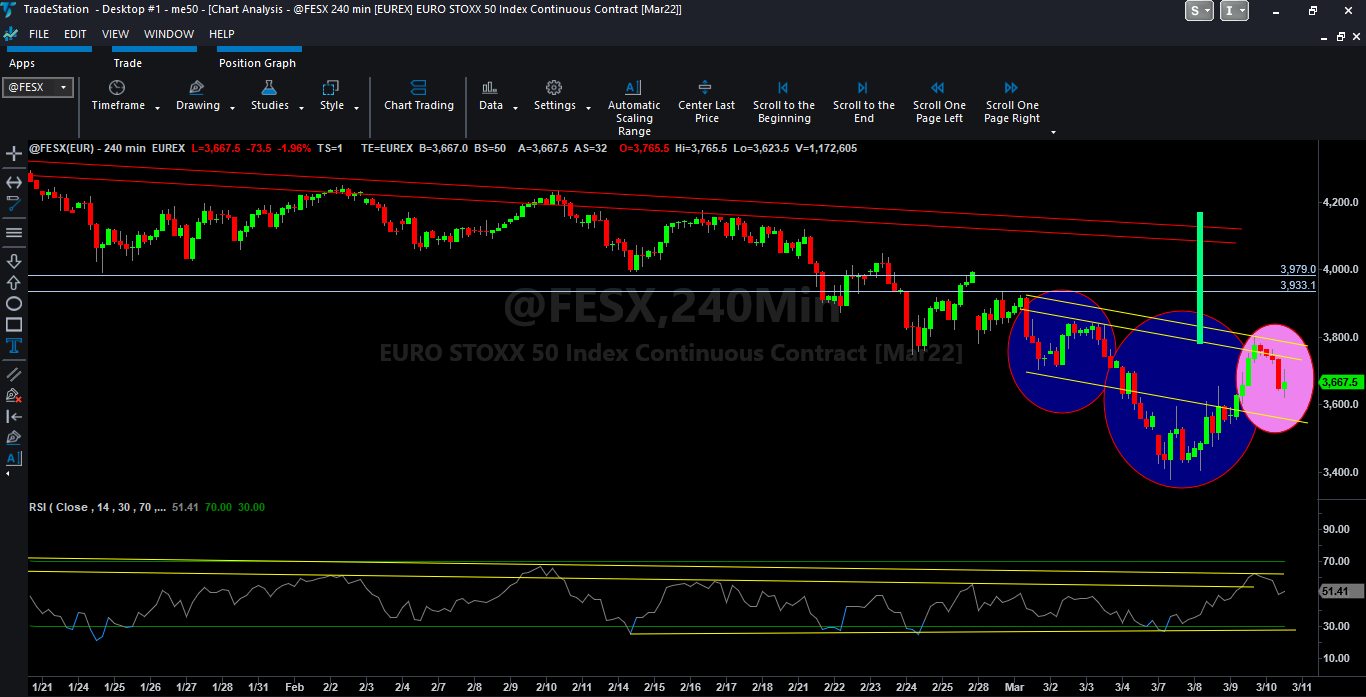This screenshot has height=697, width=1366.
Task: Restore down the inner chart window
Action: (x=1341, y=37)
